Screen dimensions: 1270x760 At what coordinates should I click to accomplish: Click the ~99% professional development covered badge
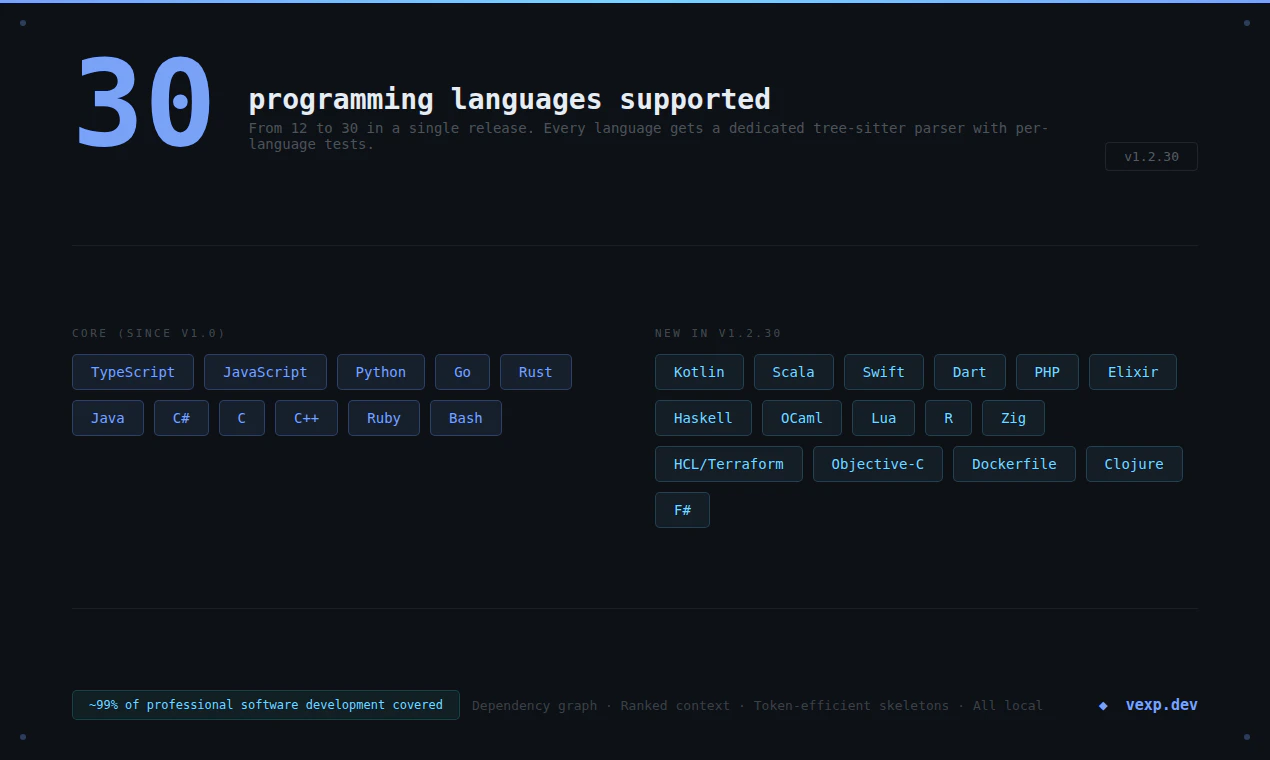266,705
